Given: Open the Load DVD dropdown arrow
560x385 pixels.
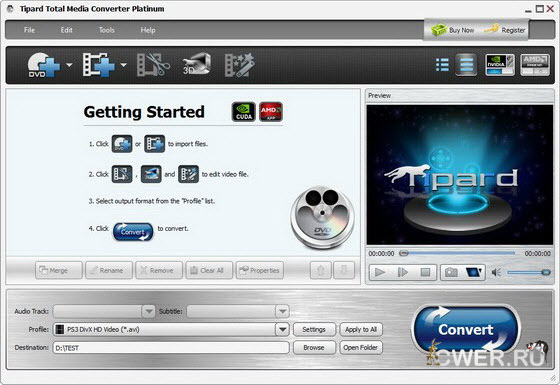Looking at the screenshot, I should pos(69,65).
